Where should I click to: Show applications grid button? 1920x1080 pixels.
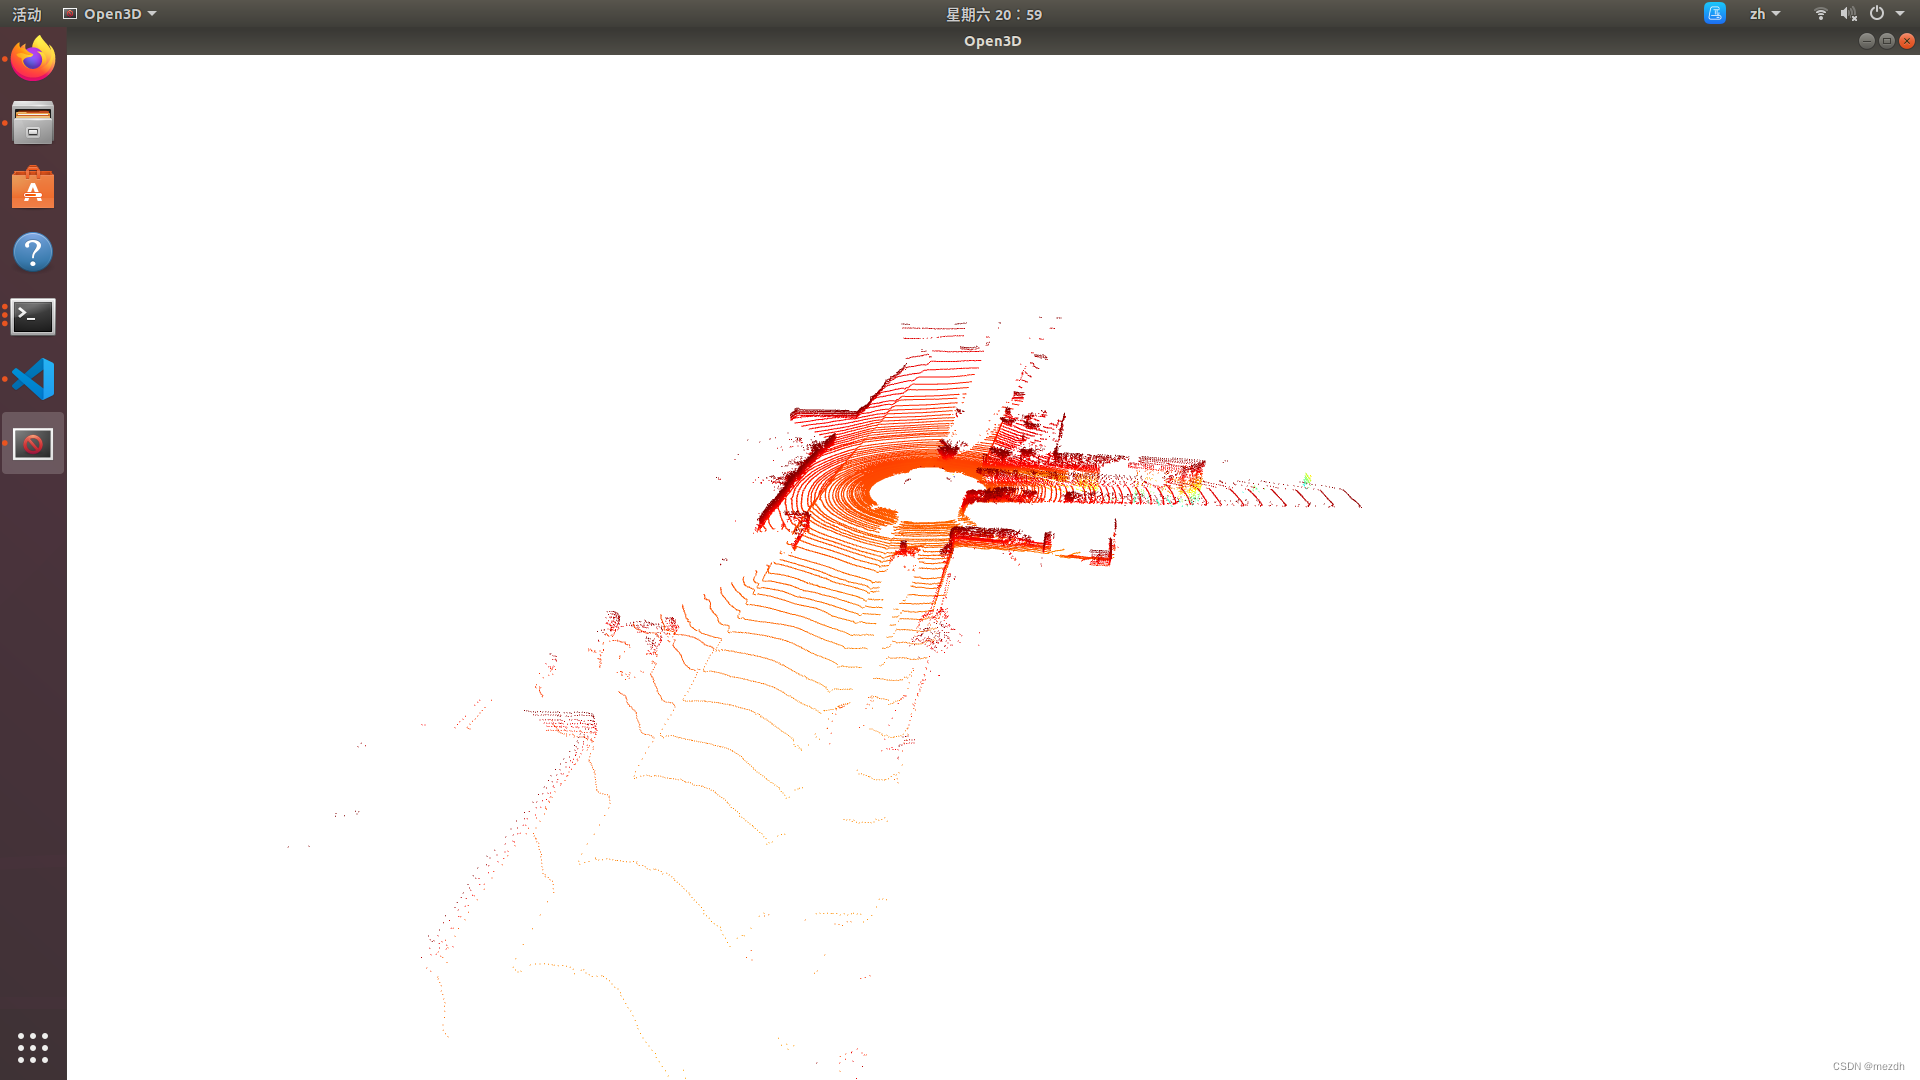pyautogui.click(x=33, y=1047)
